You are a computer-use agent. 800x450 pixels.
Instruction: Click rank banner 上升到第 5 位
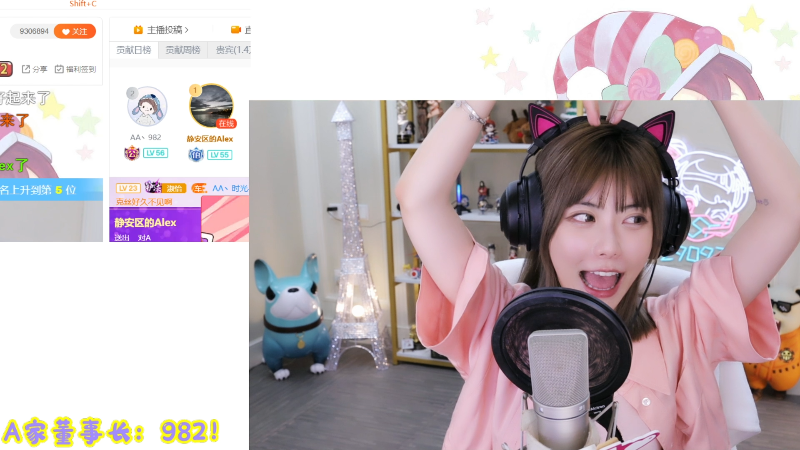coord(51,190)
